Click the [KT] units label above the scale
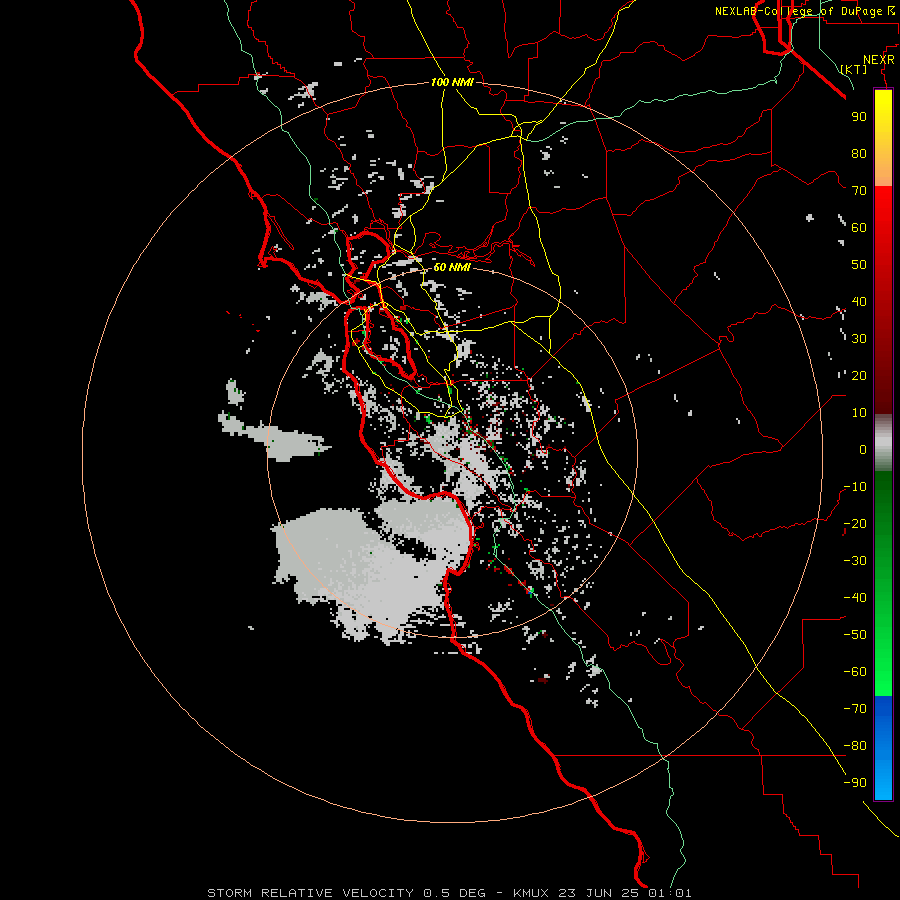This screenshot has width=900, height=900. [x=854, y=69]
